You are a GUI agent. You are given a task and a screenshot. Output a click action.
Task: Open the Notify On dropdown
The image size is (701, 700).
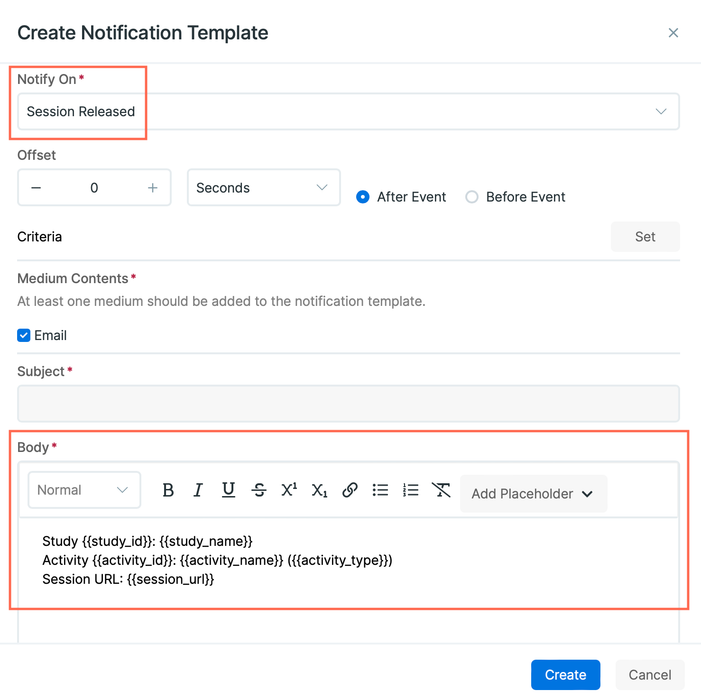pos(348,112)
